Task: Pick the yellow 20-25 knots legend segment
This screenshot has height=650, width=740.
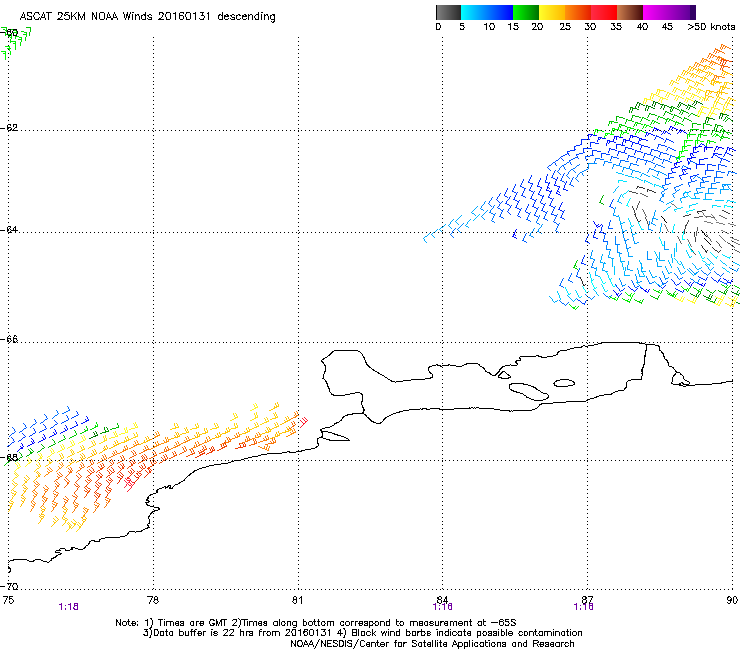Action: click(x=552, y=12)
